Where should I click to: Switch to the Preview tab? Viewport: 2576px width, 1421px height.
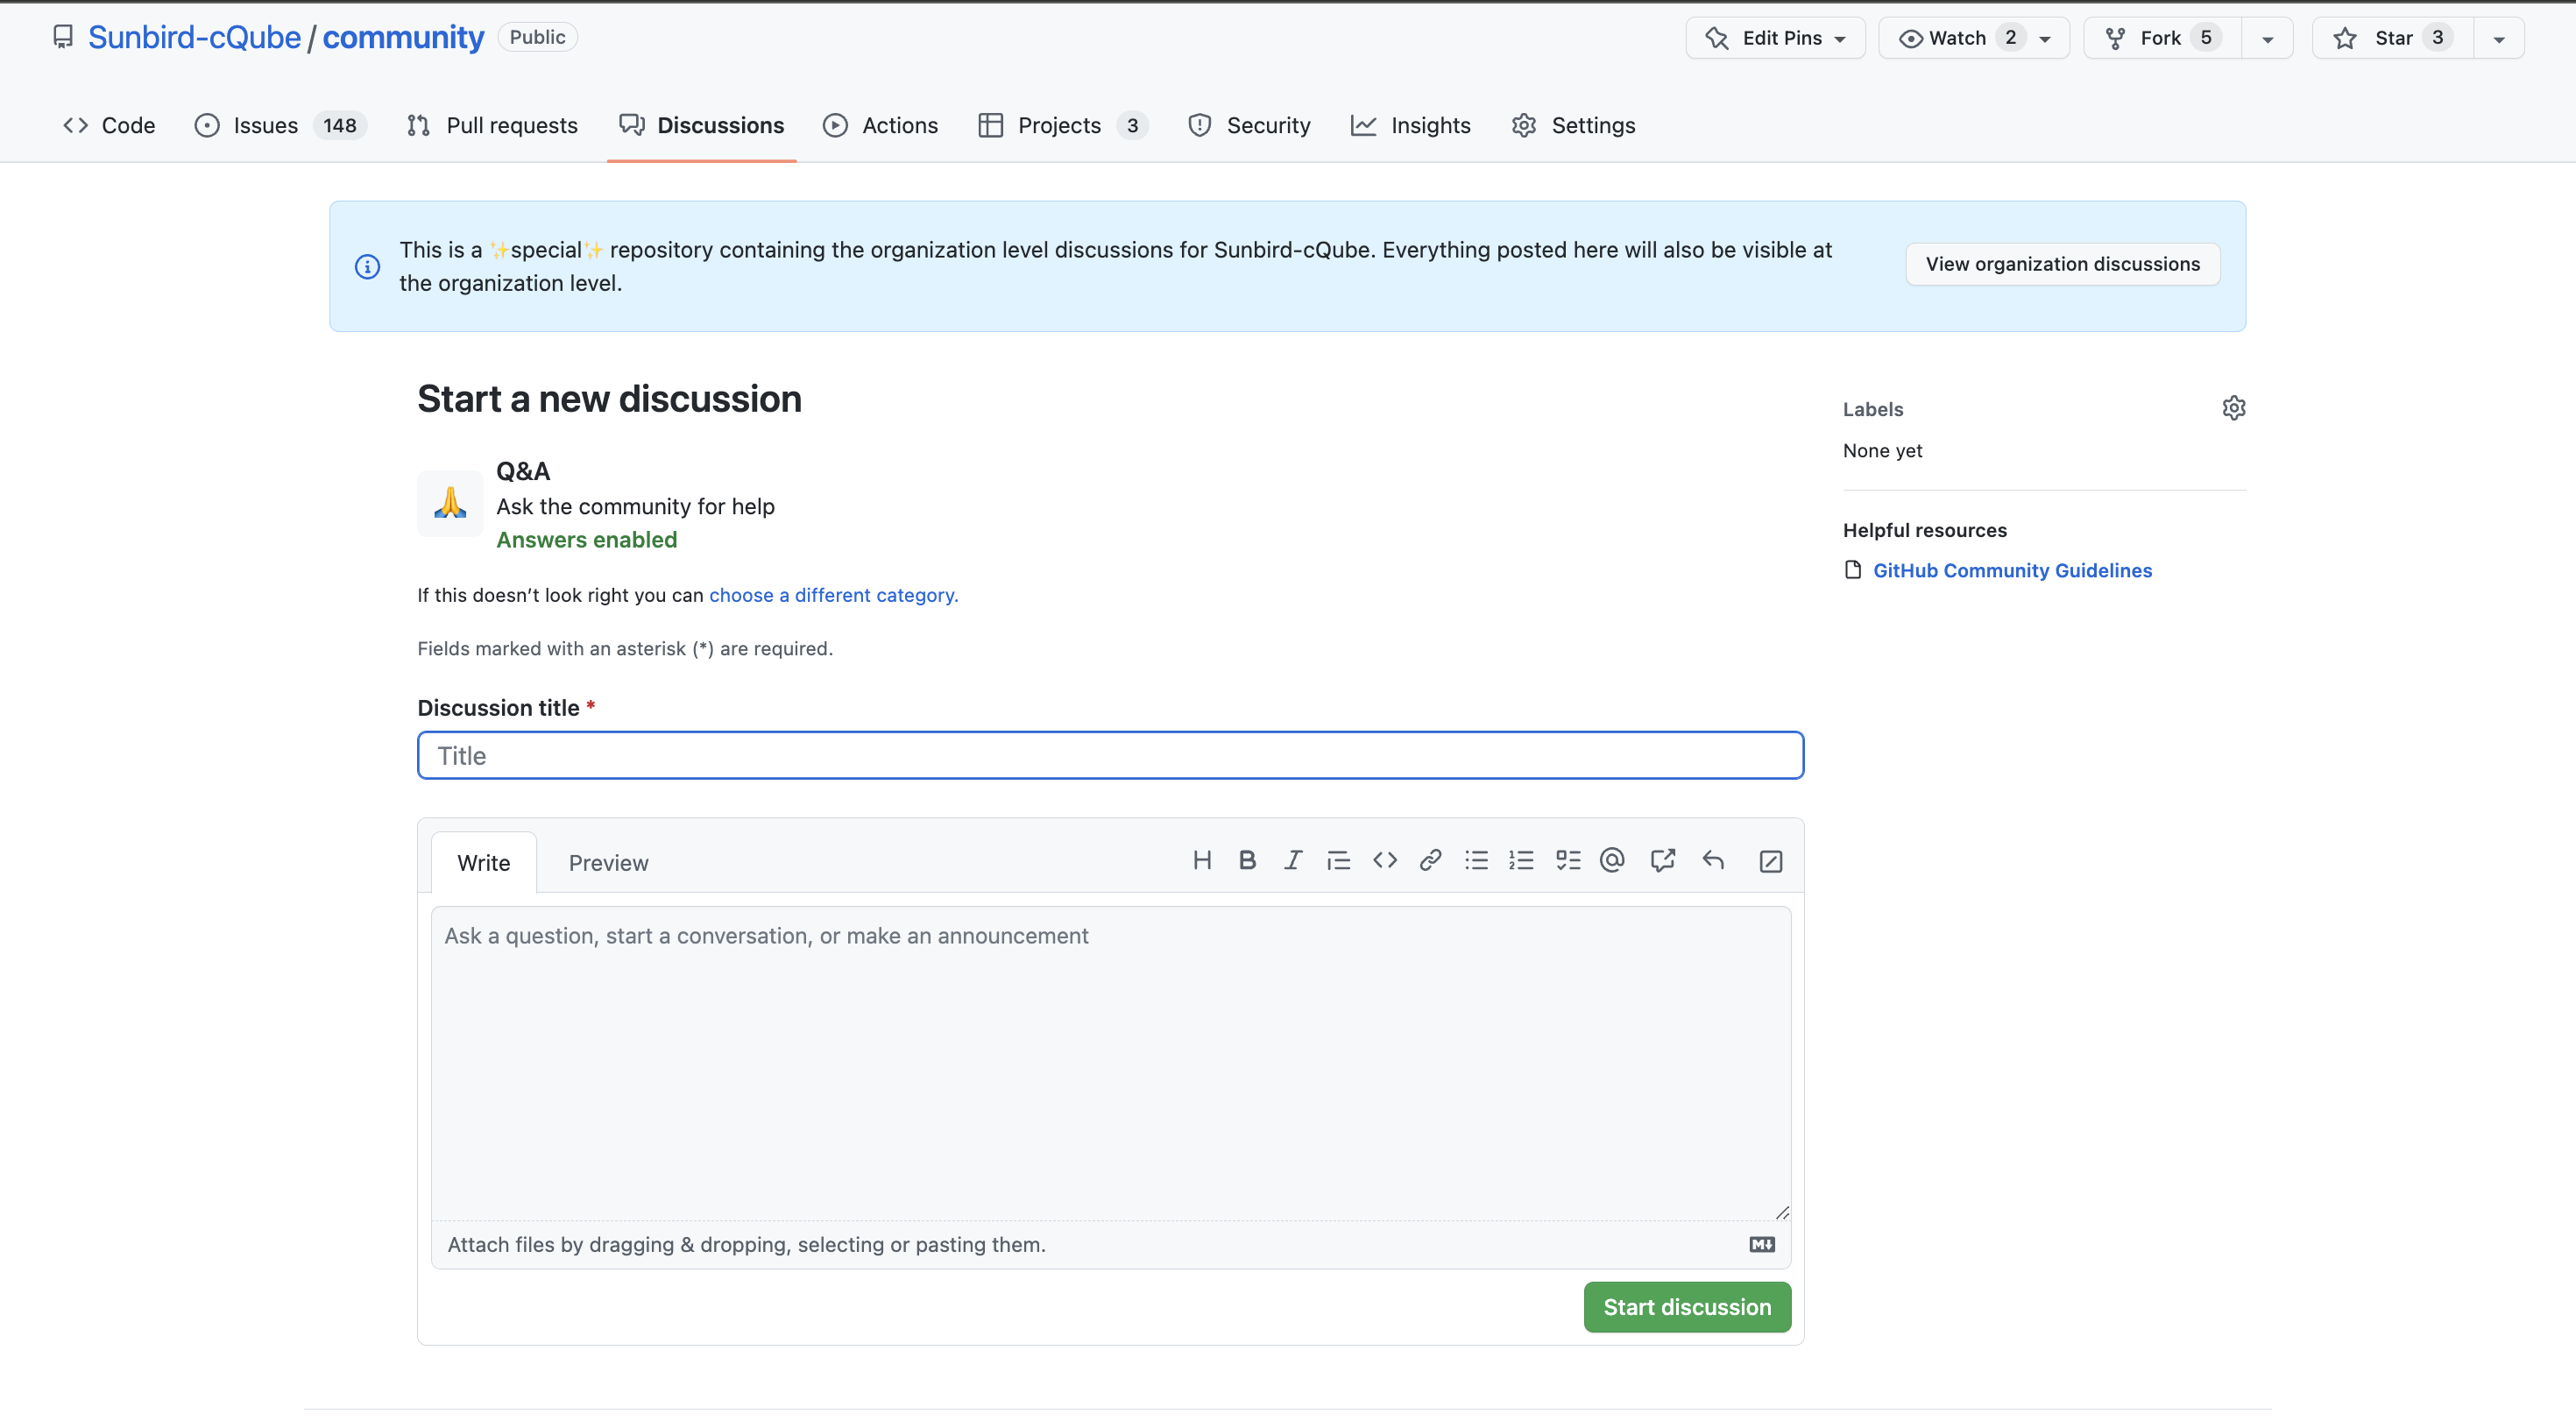pyautogui.click(x=608, y=863)
